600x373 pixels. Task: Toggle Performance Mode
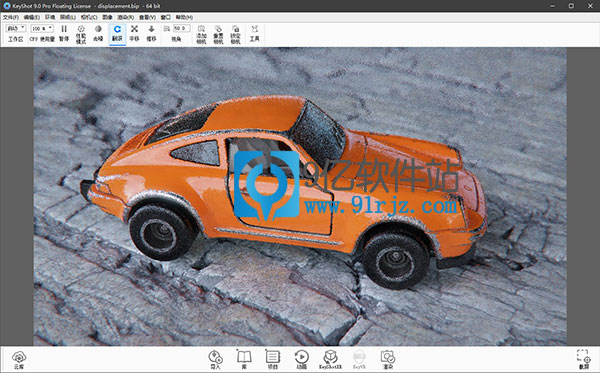coord(81,34)
